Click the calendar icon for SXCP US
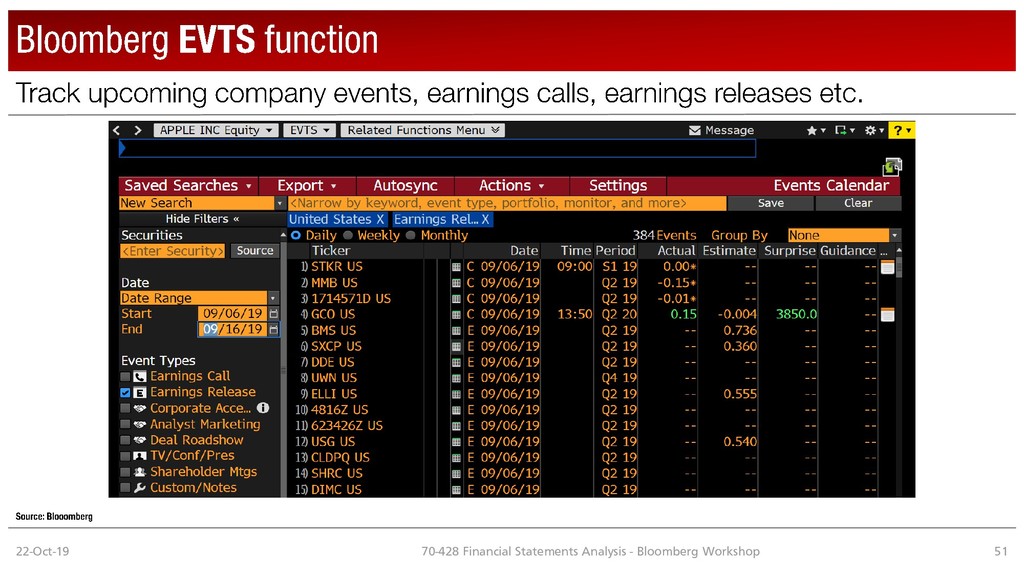The image size is (1024, 576). click(456, 346)
